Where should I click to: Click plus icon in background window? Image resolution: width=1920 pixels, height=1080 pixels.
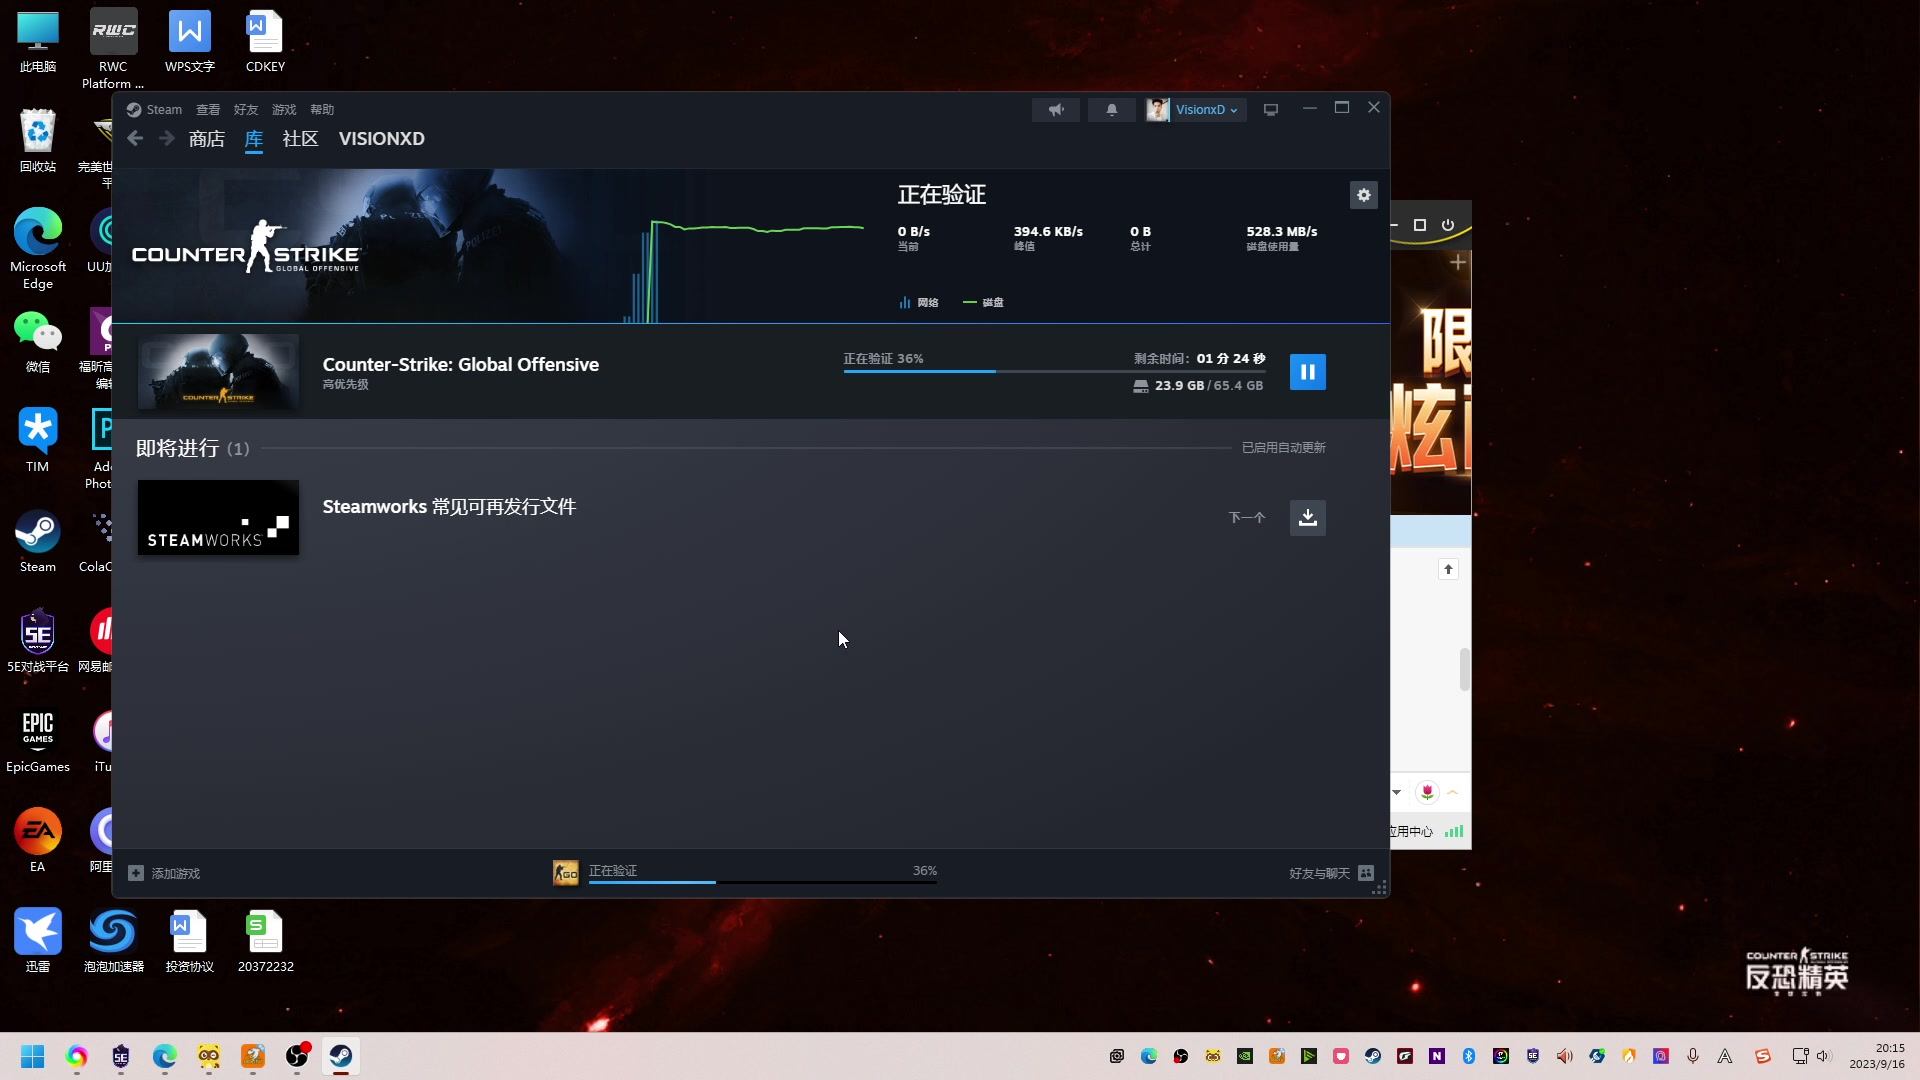(x=1457, y=263)
